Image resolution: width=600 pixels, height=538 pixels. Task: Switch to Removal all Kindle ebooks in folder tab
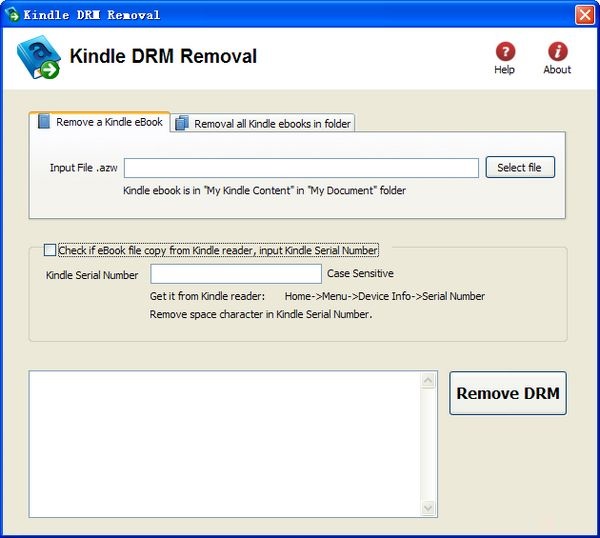[x=263, y=123]
